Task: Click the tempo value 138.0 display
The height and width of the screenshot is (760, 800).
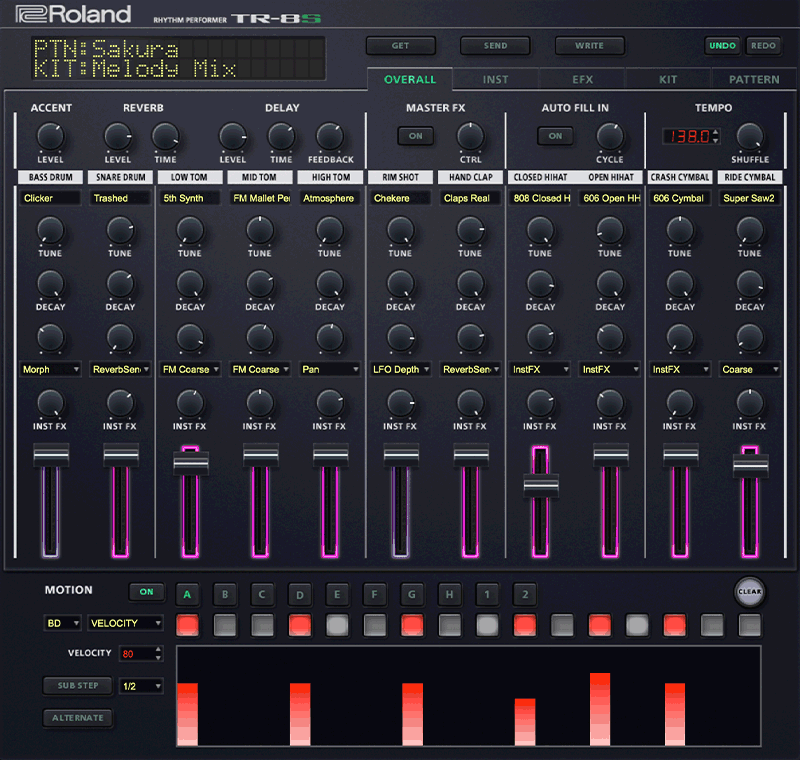Action: coord(690,136)
